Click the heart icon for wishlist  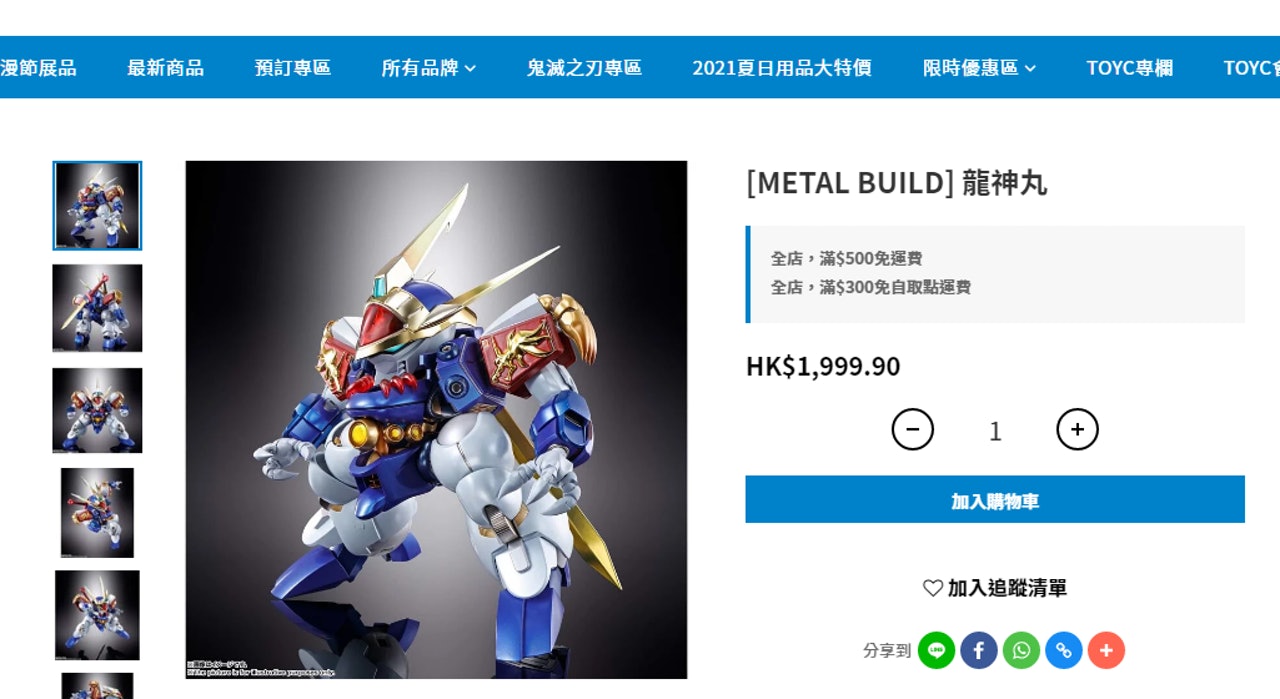[933, 588]
